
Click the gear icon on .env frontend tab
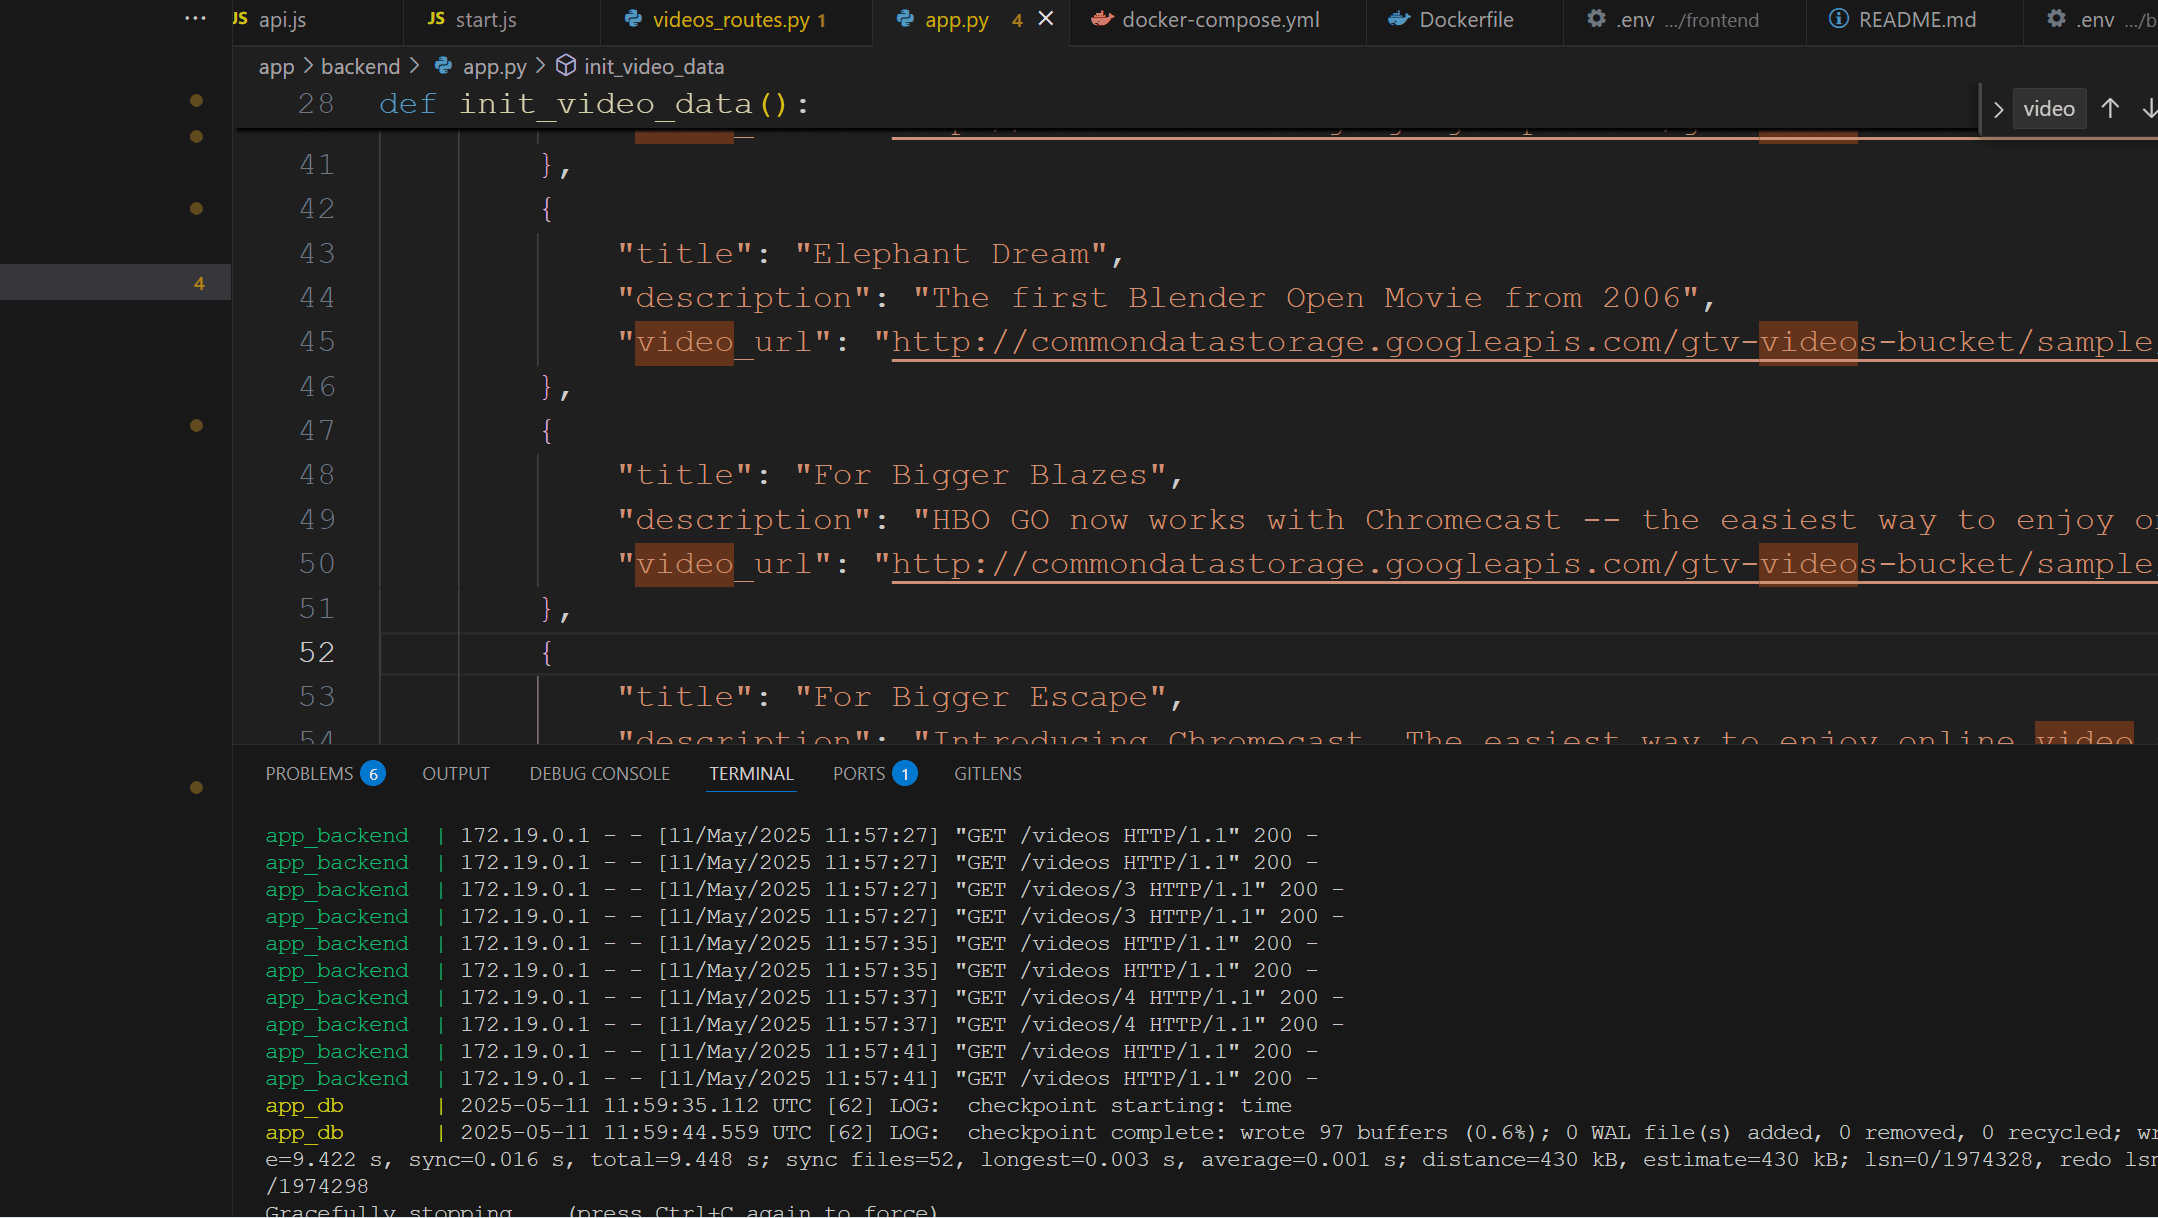[1596, 19]
